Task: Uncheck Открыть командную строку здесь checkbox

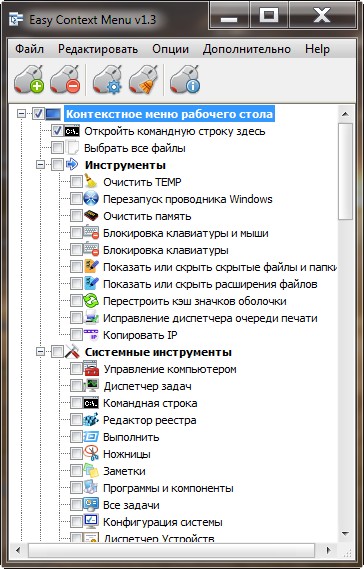Action: coord(57,131)
